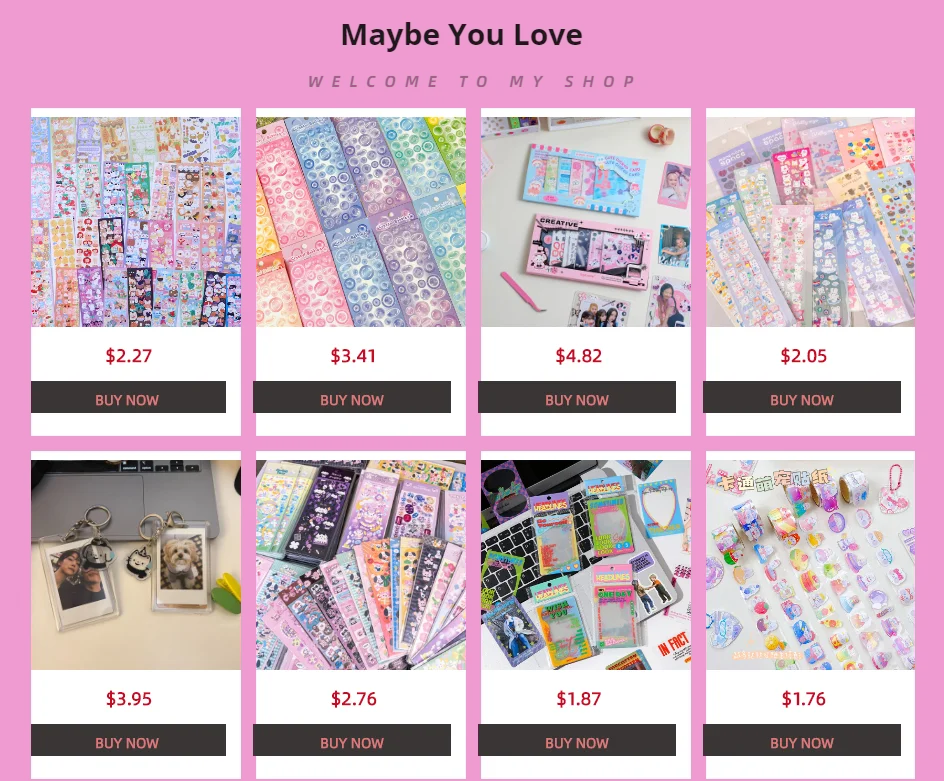Viewport: 944px width, 781px height.
Task: Open the Headlines card sleeves thumbnail
Action: 586,565
